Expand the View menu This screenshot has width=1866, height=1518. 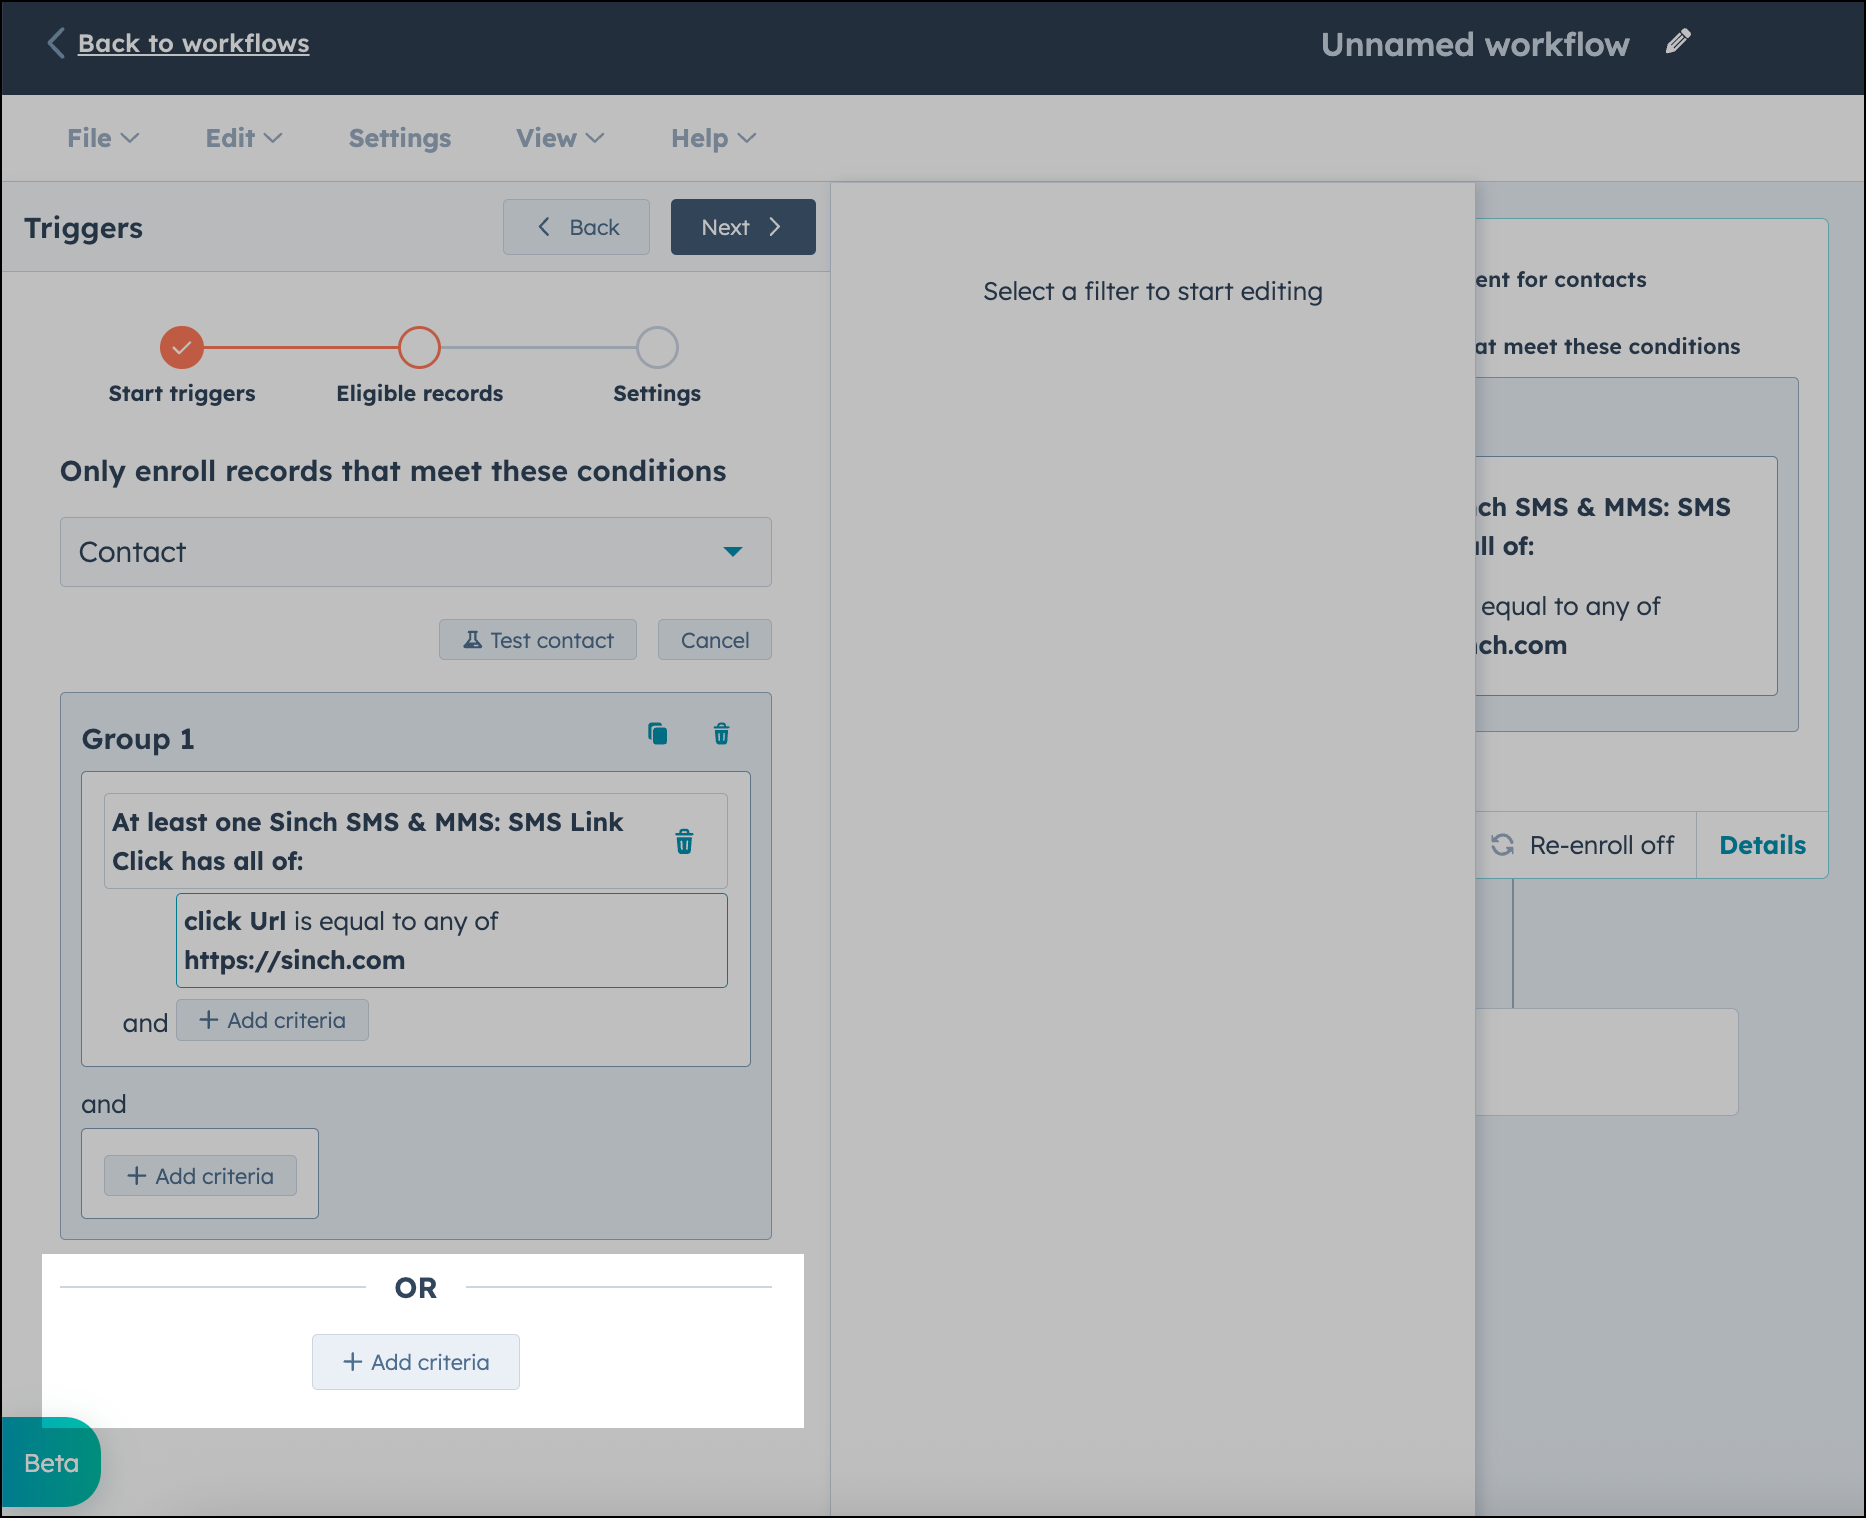(x=558, y=138)
